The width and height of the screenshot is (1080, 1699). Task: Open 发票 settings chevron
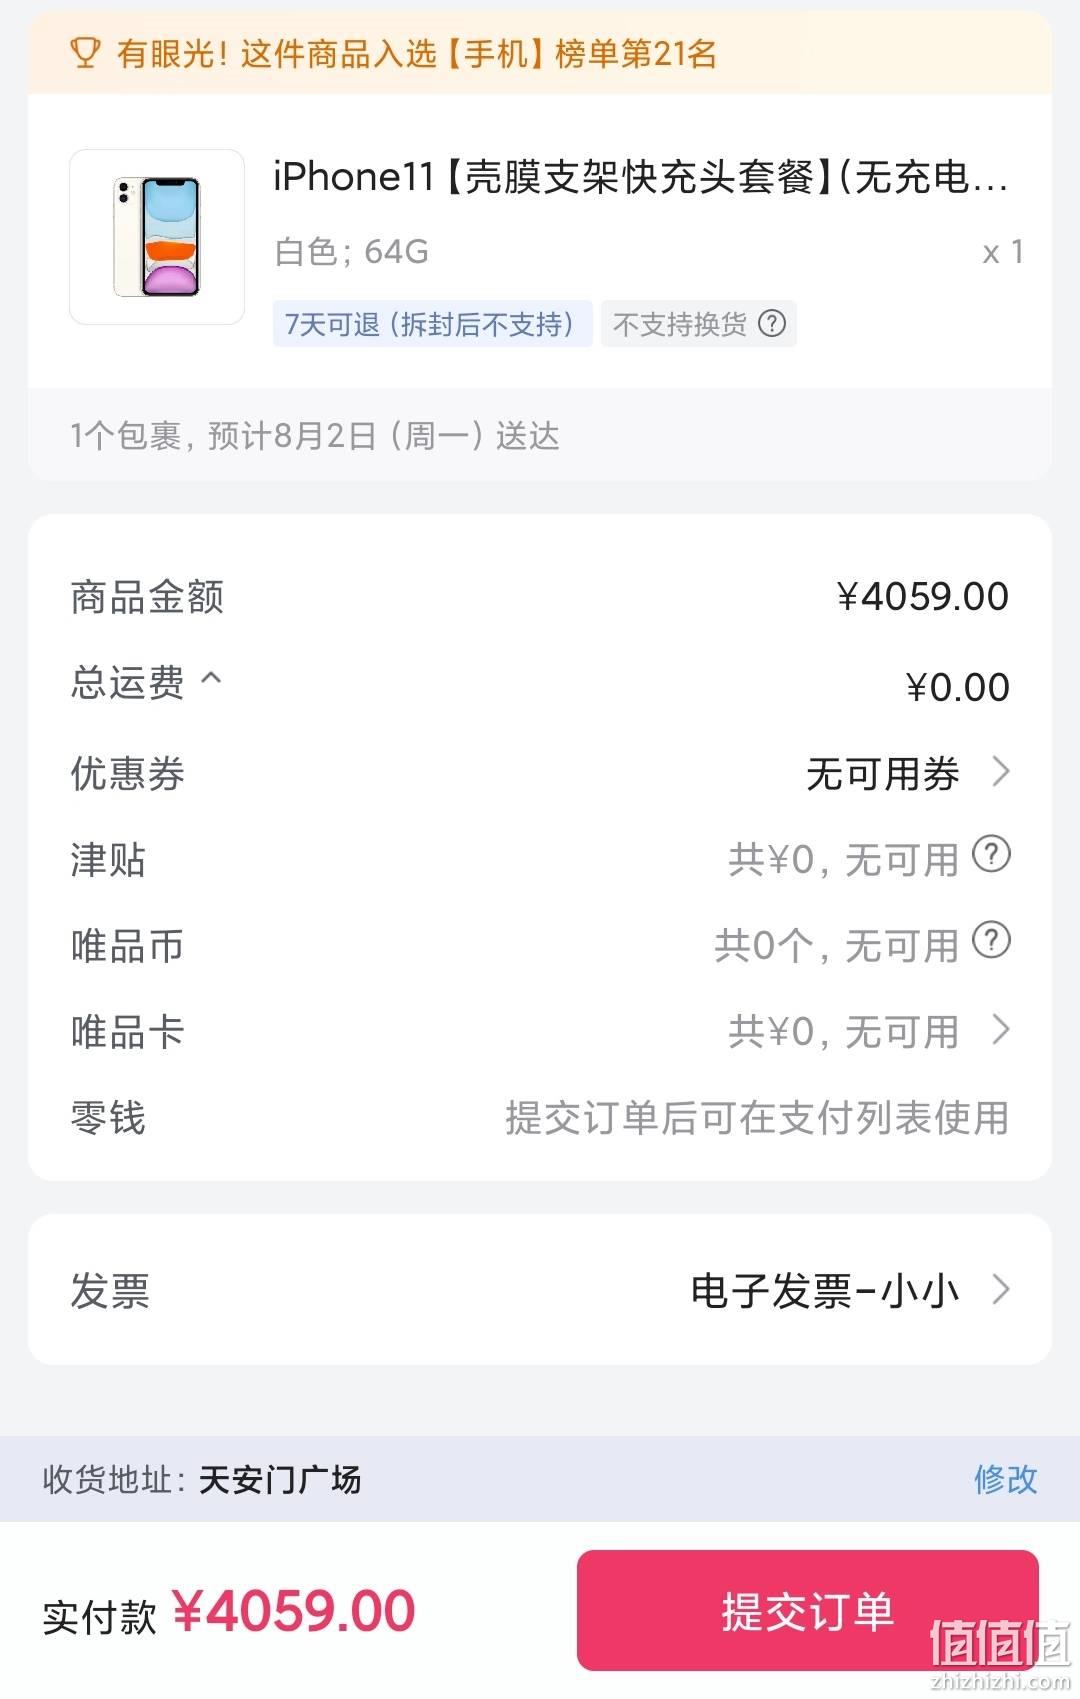click(1000, 1289)
